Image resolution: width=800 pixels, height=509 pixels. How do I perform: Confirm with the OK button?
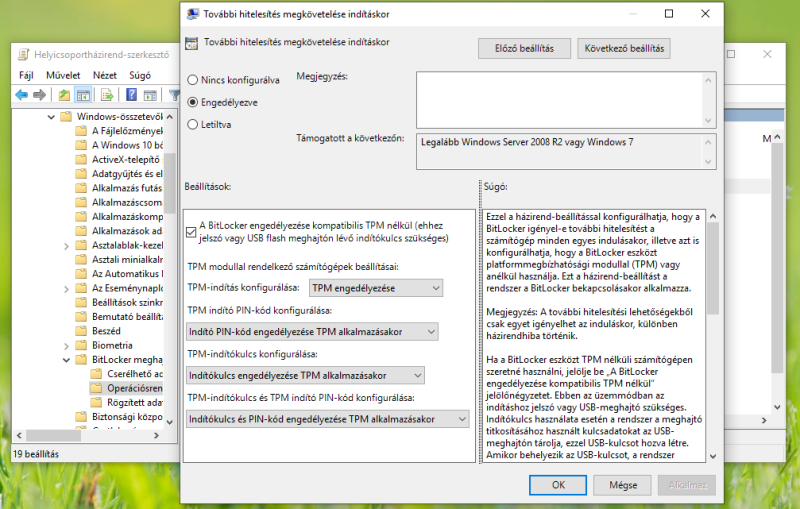(558, 485)
